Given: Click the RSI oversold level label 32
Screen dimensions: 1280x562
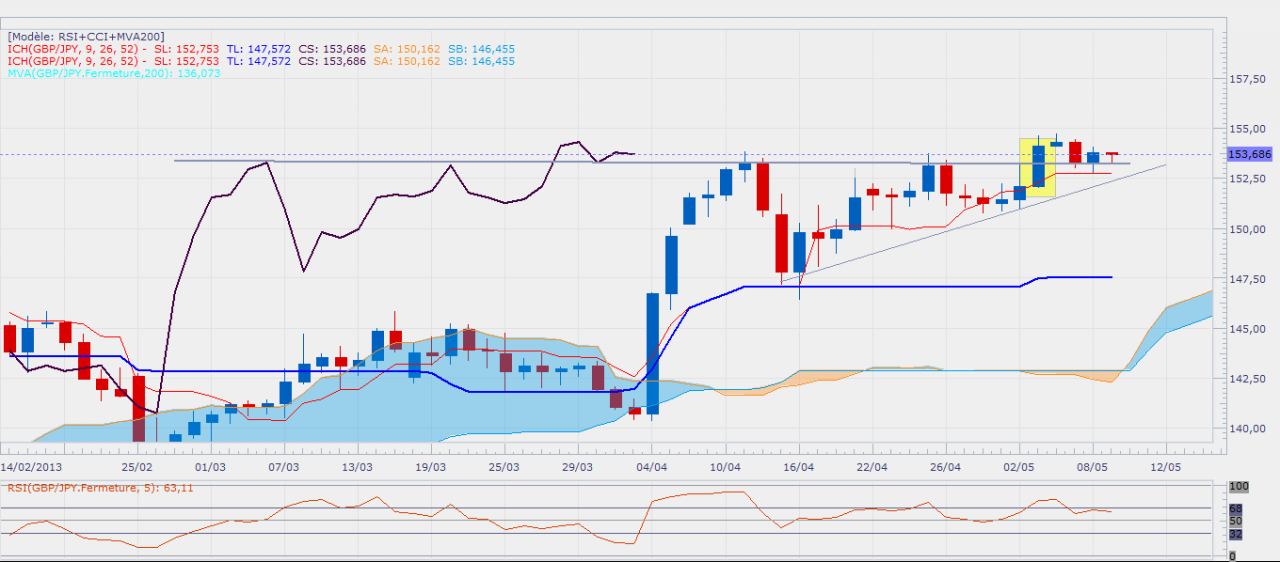Looking at the screenshot, I should point(1235,533).
